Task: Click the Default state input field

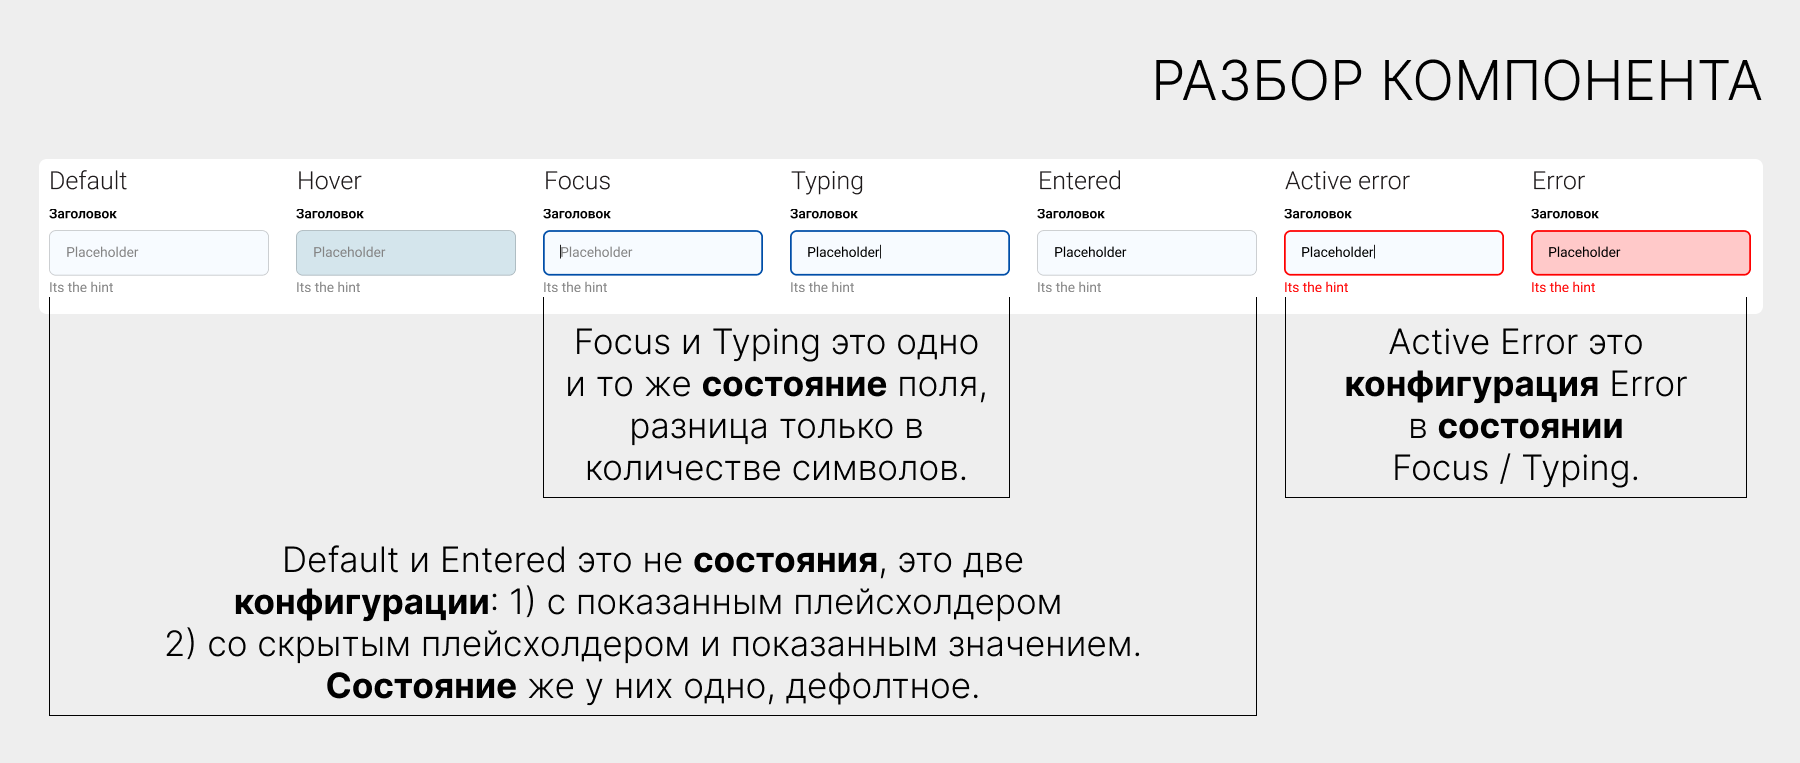Action: click(158, 253)
